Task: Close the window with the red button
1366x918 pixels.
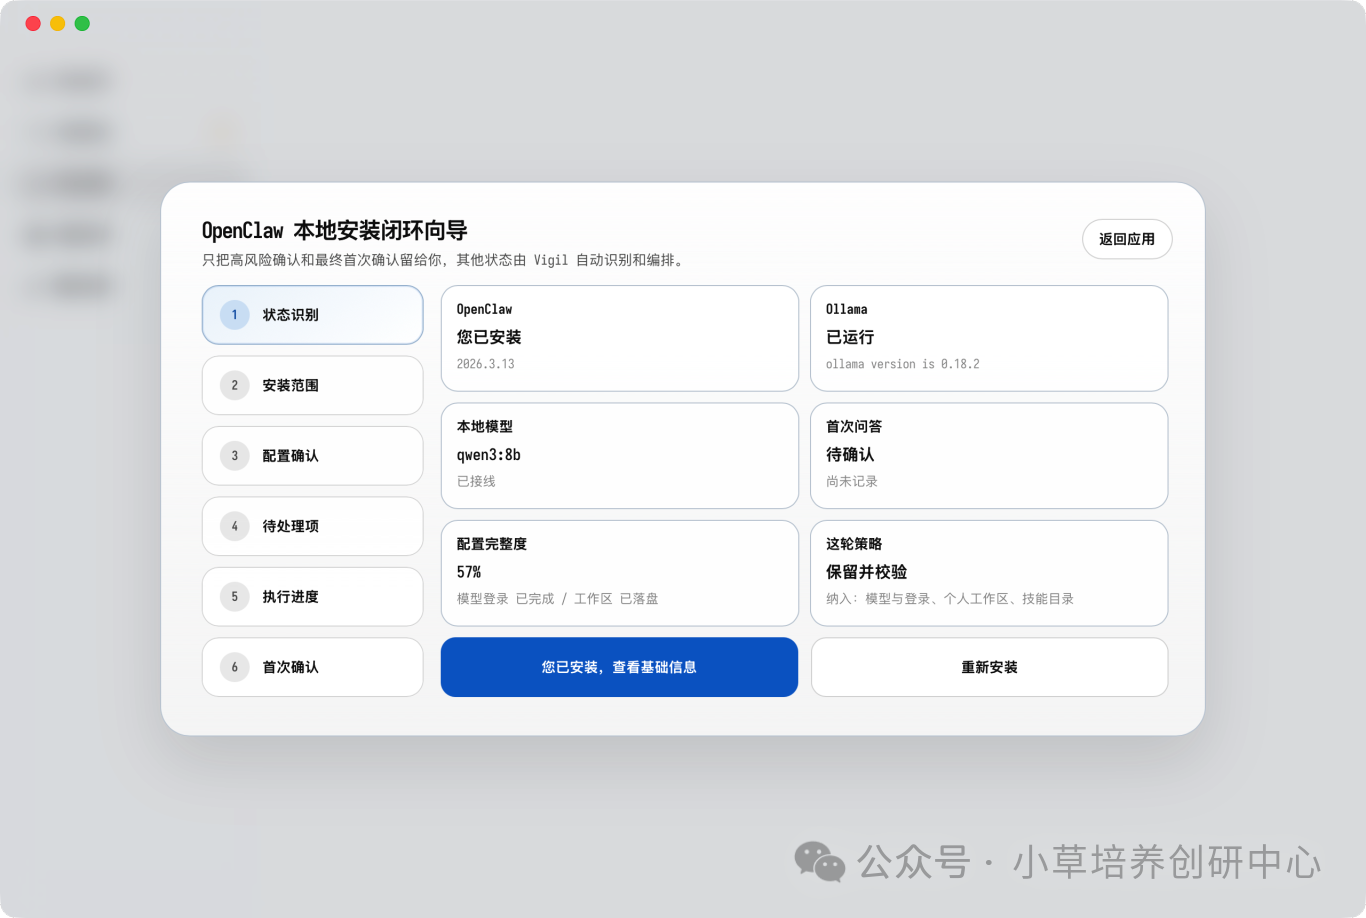Action: click(33, 23)
